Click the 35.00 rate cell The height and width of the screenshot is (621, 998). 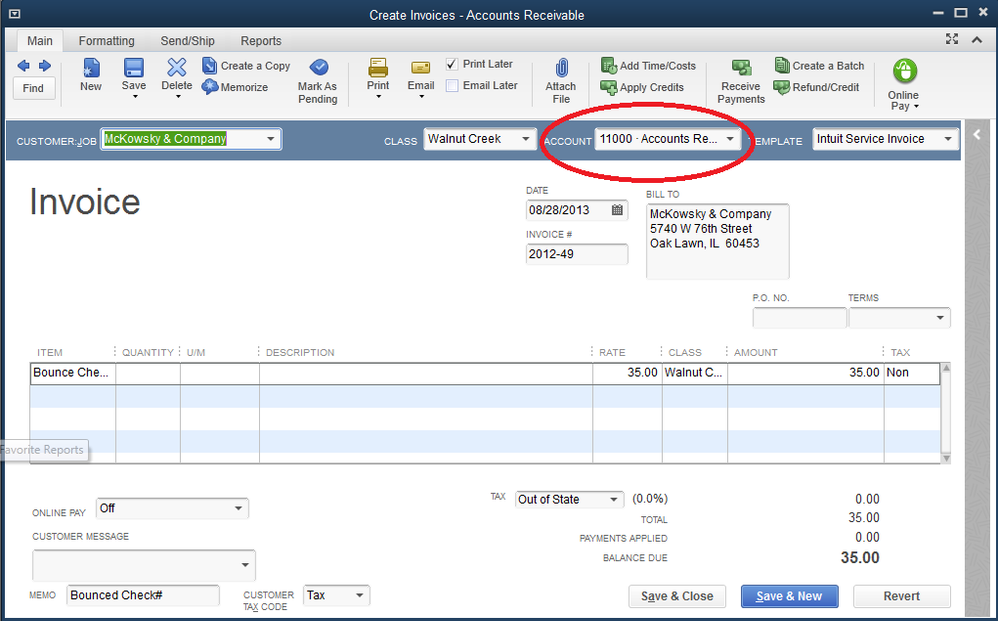coord(628,373)
